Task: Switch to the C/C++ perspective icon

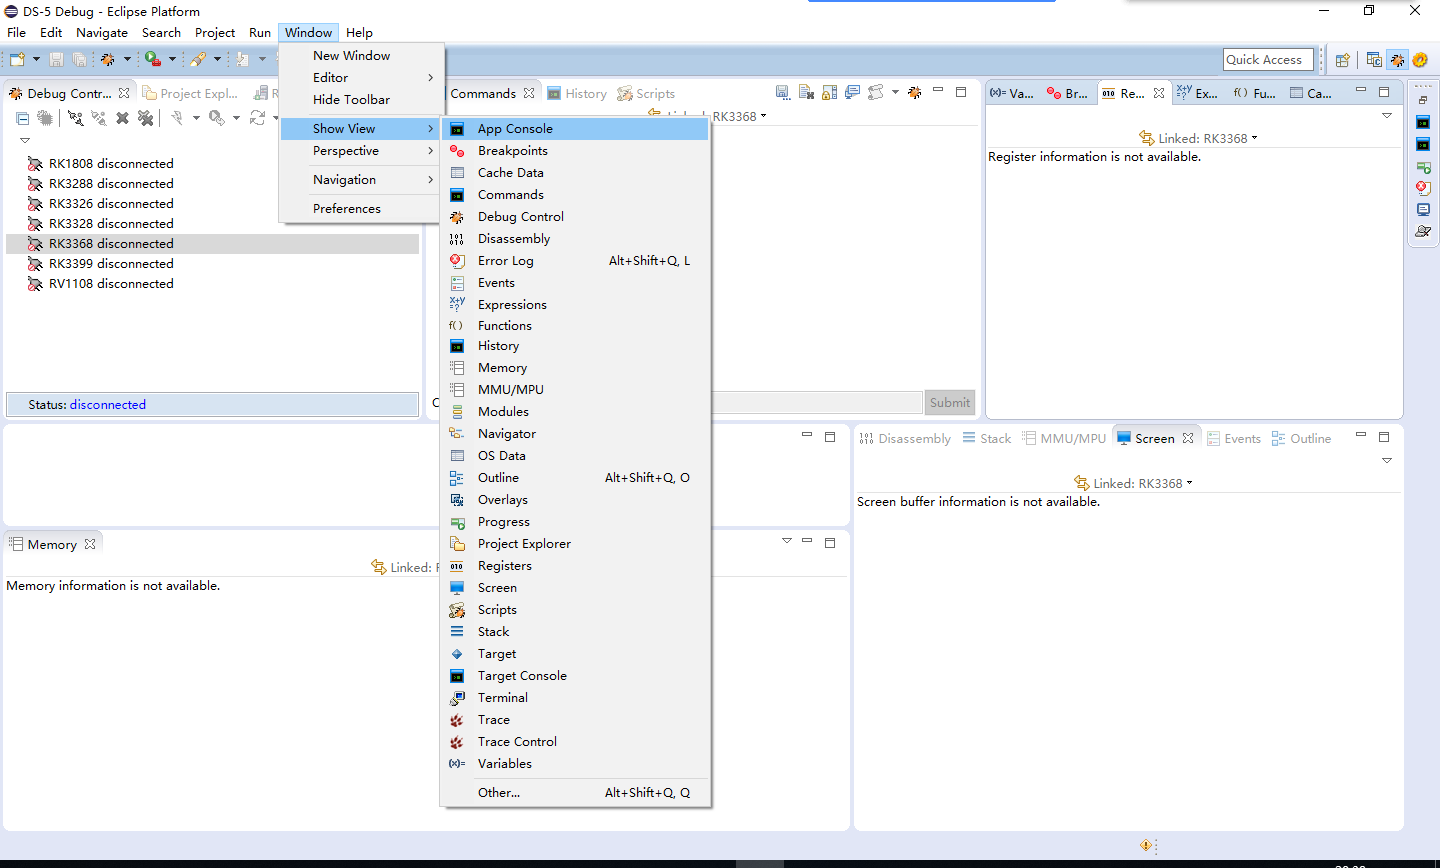Action: (x=1374, y=60)
